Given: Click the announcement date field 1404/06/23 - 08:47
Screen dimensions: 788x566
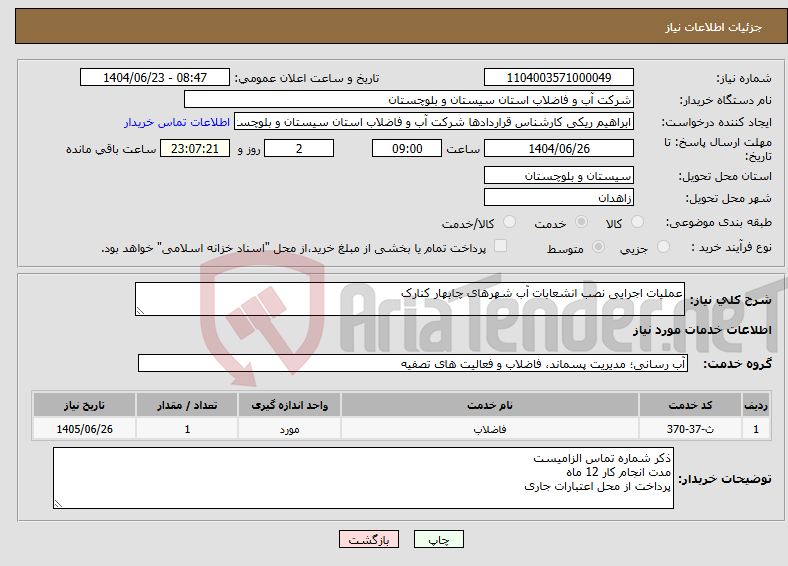Looking at the screenshot, I should click(155, 77).
